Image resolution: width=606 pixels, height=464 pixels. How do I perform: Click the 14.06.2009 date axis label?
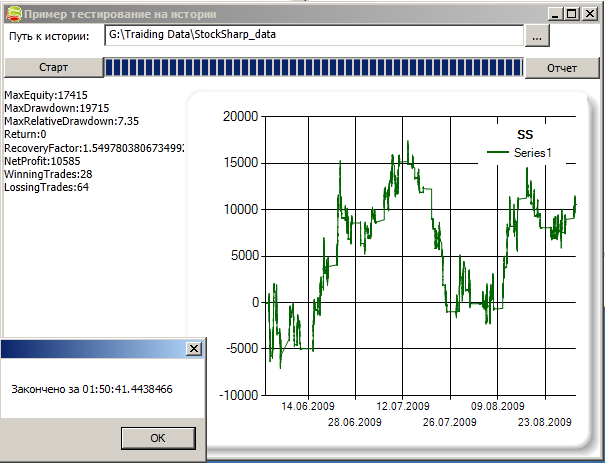tap(307, 407)
